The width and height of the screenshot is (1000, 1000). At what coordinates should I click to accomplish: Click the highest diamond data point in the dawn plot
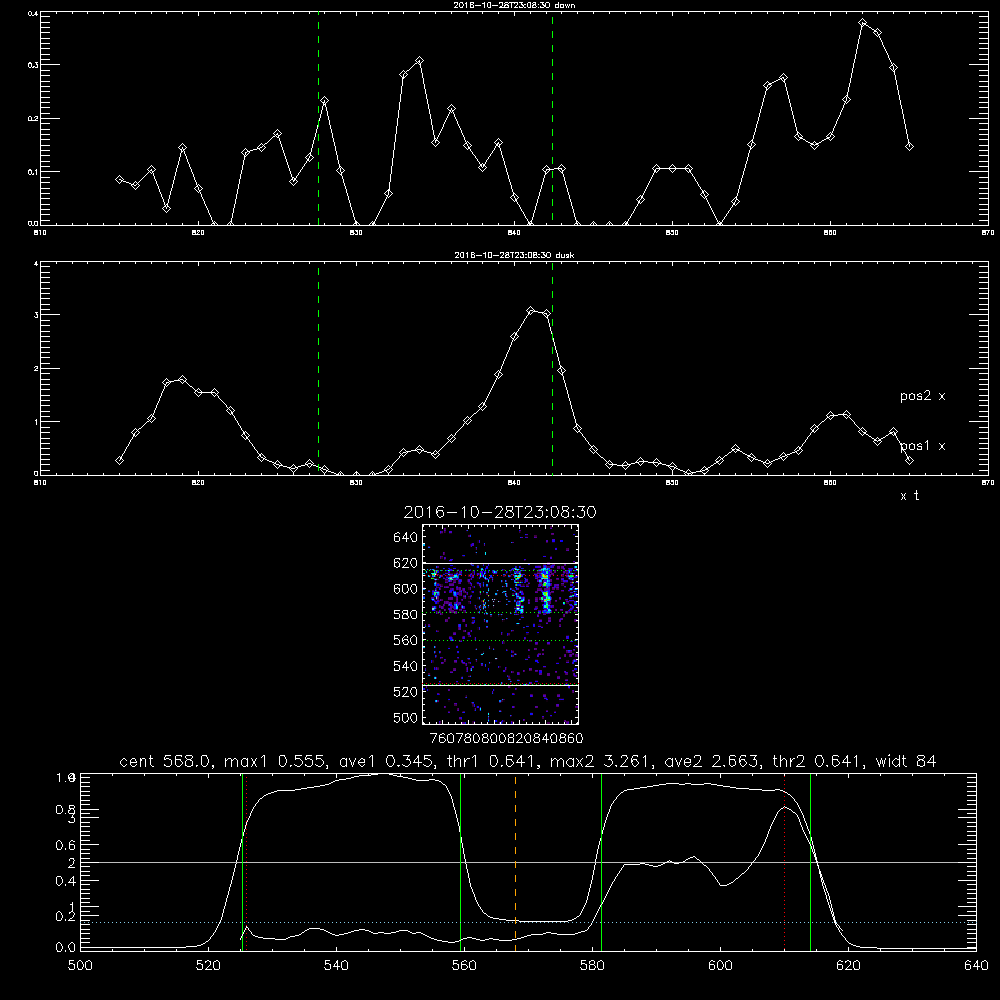click(863, 23)
